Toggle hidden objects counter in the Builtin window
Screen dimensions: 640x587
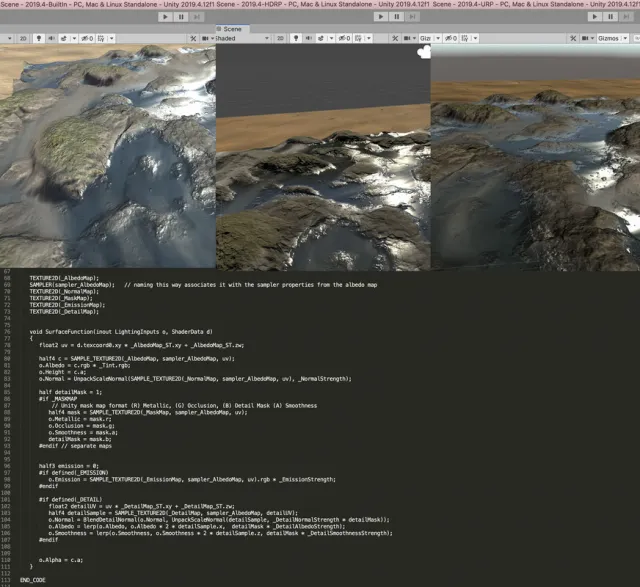point(87,38)
